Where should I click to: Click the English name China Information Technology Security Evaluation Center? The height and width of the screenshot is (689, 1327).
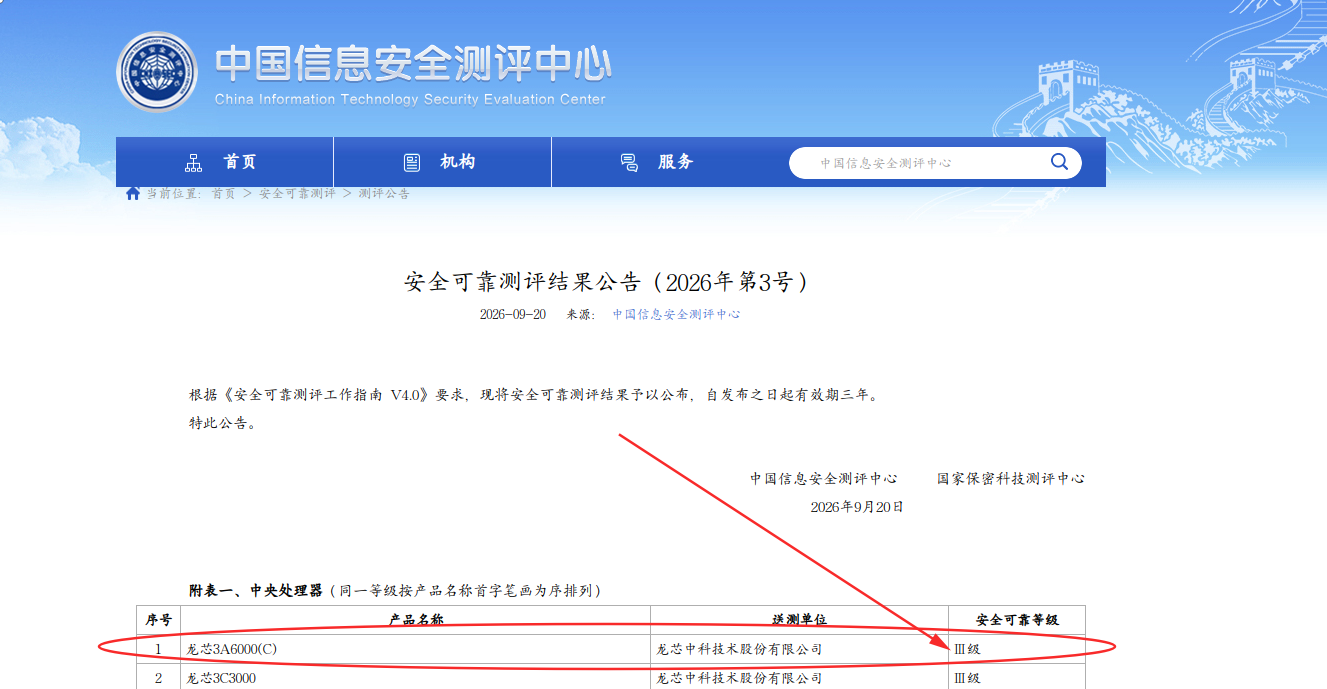(410, 99)
